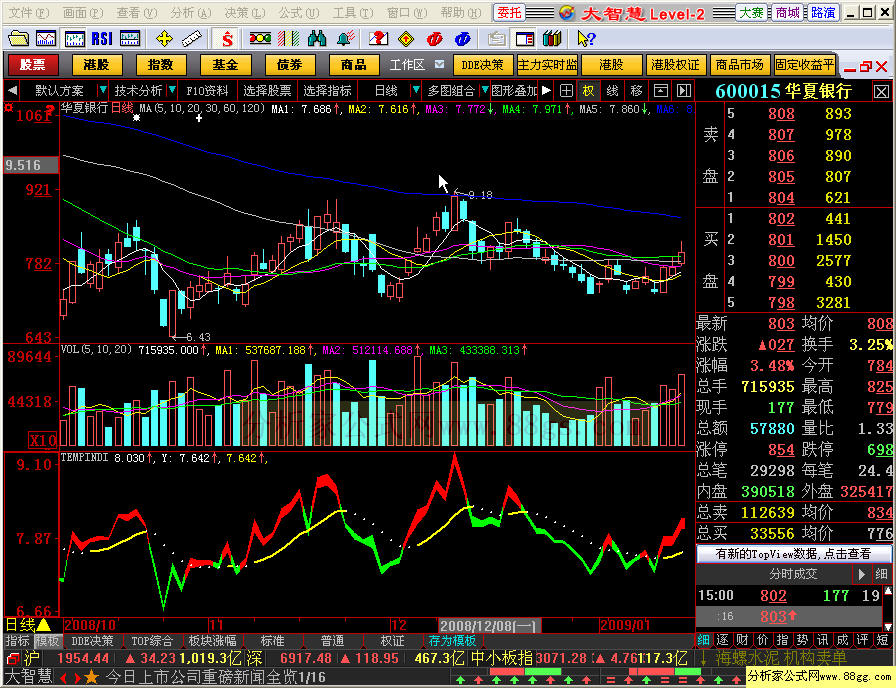This screenshot has width=896, height=688.
Task: Open the traffic light signal icon
Action: pyautogui.click(x=261, y=39)
